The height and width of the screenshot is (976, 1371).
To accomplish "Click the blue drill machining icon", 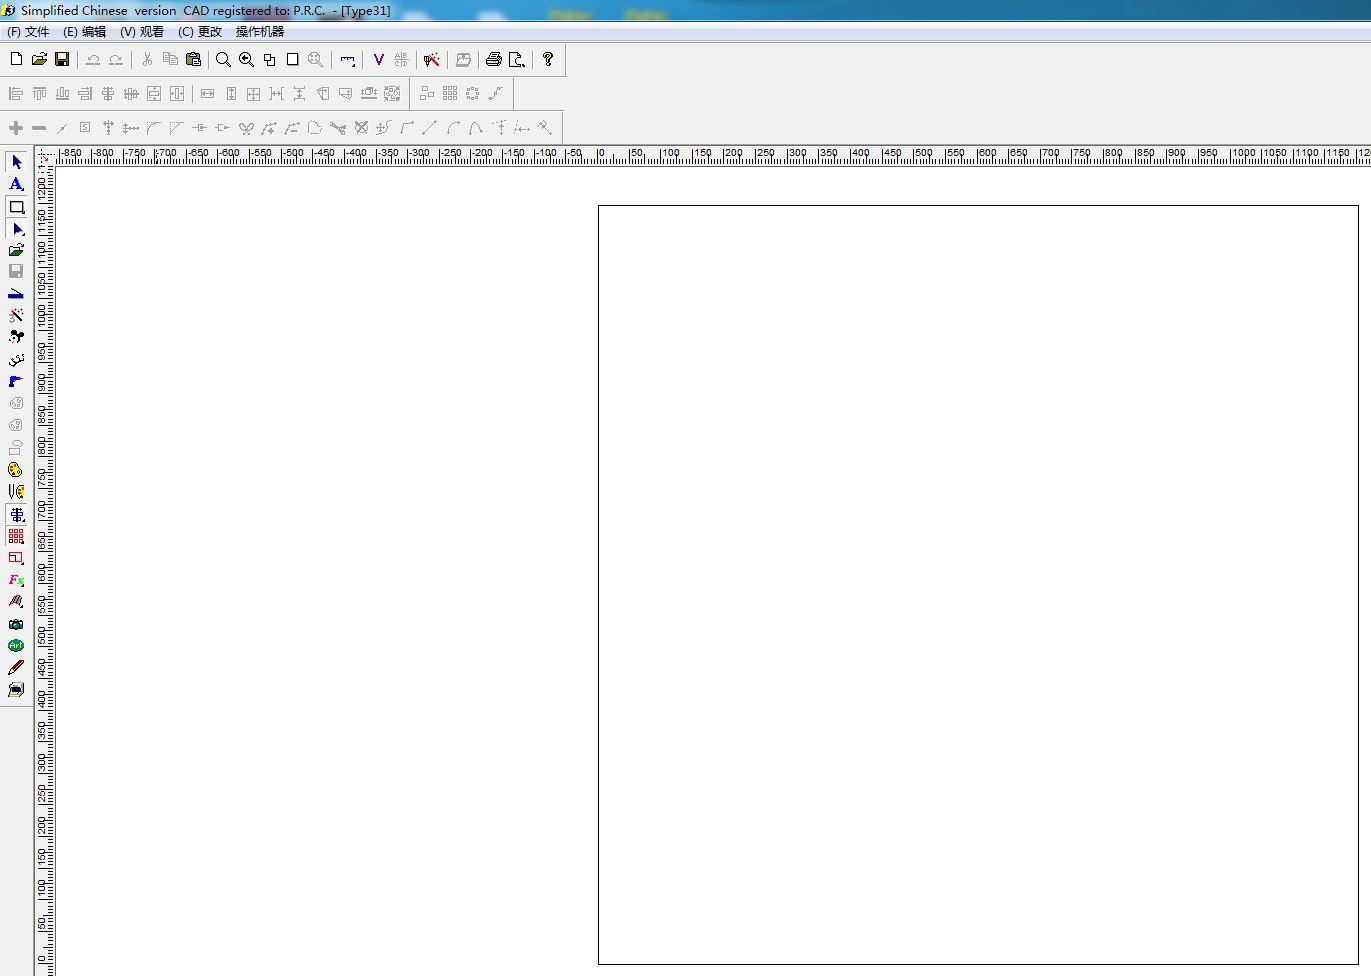I will tap(16, 381).
